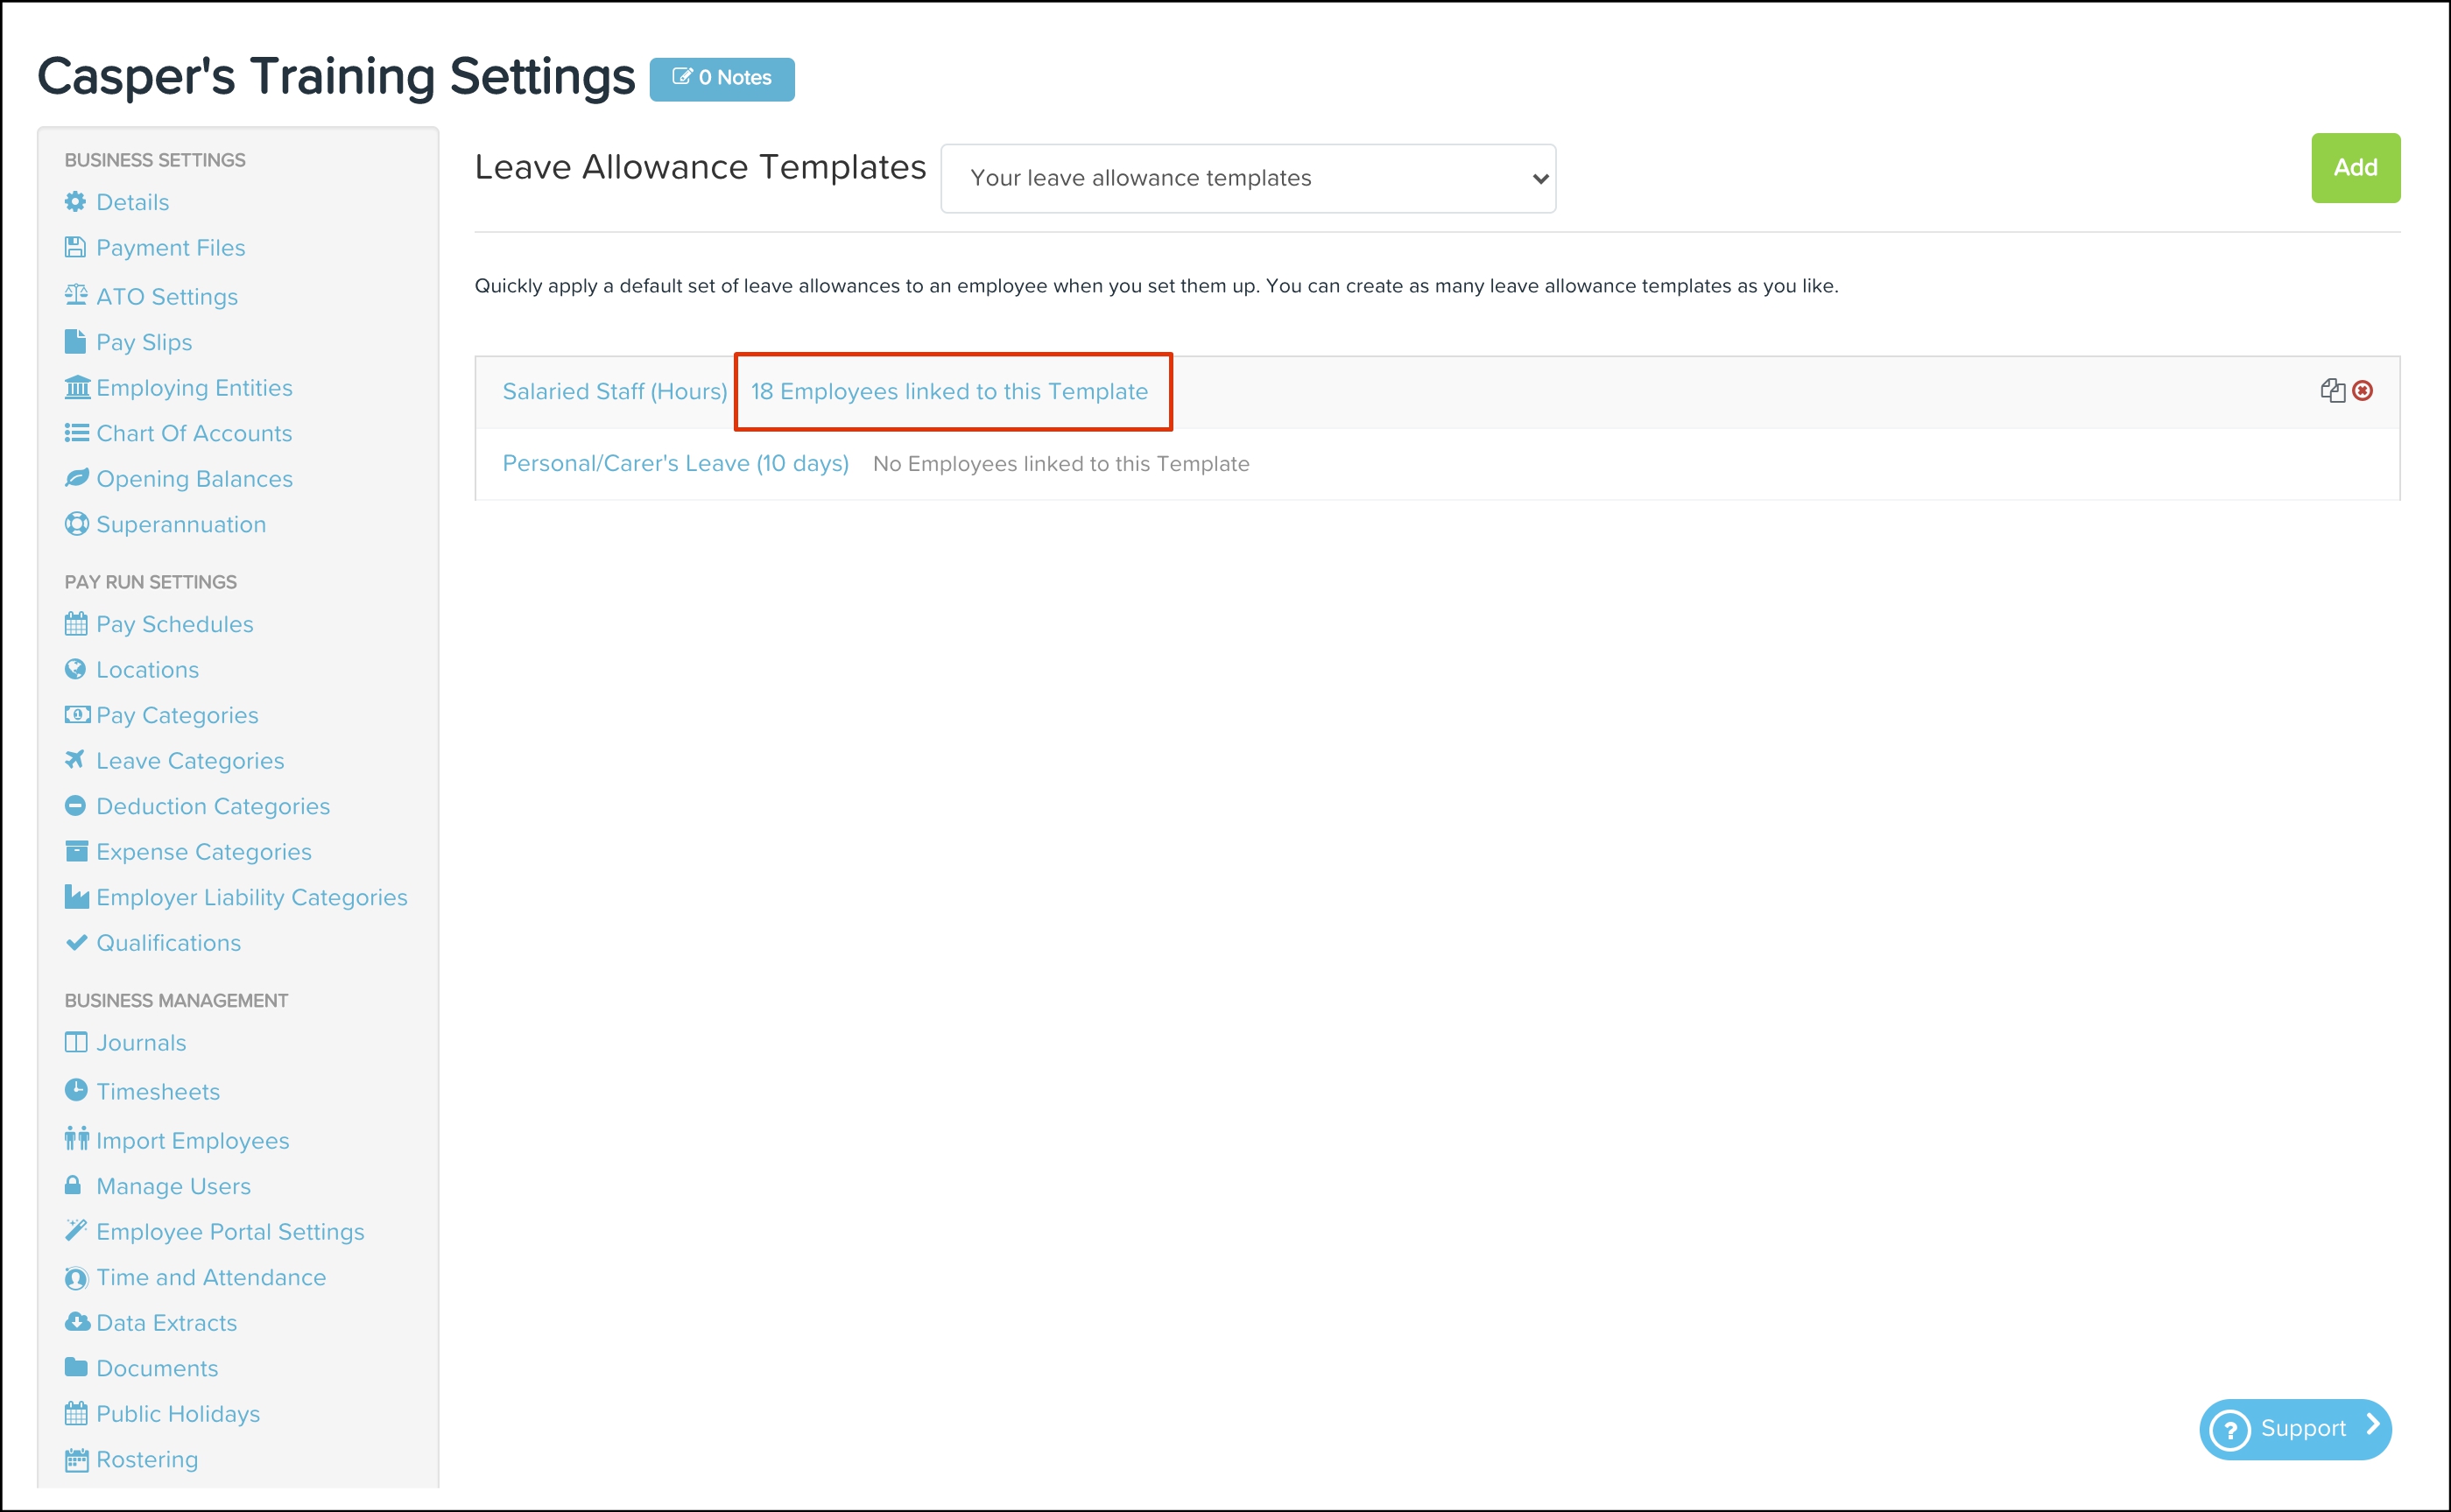Click the Employing Entities bank icon
2451x1512 pixels.
pos(76,387)
